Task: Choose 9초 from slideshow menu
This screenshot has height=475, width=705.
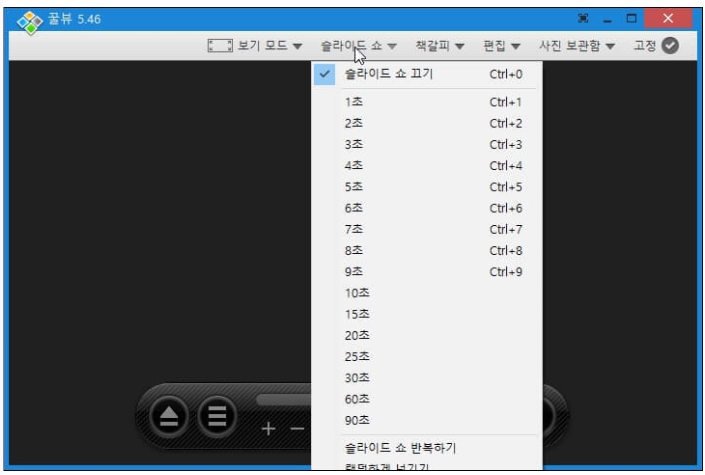Action: pyautogui.click(x=427, y=272)
